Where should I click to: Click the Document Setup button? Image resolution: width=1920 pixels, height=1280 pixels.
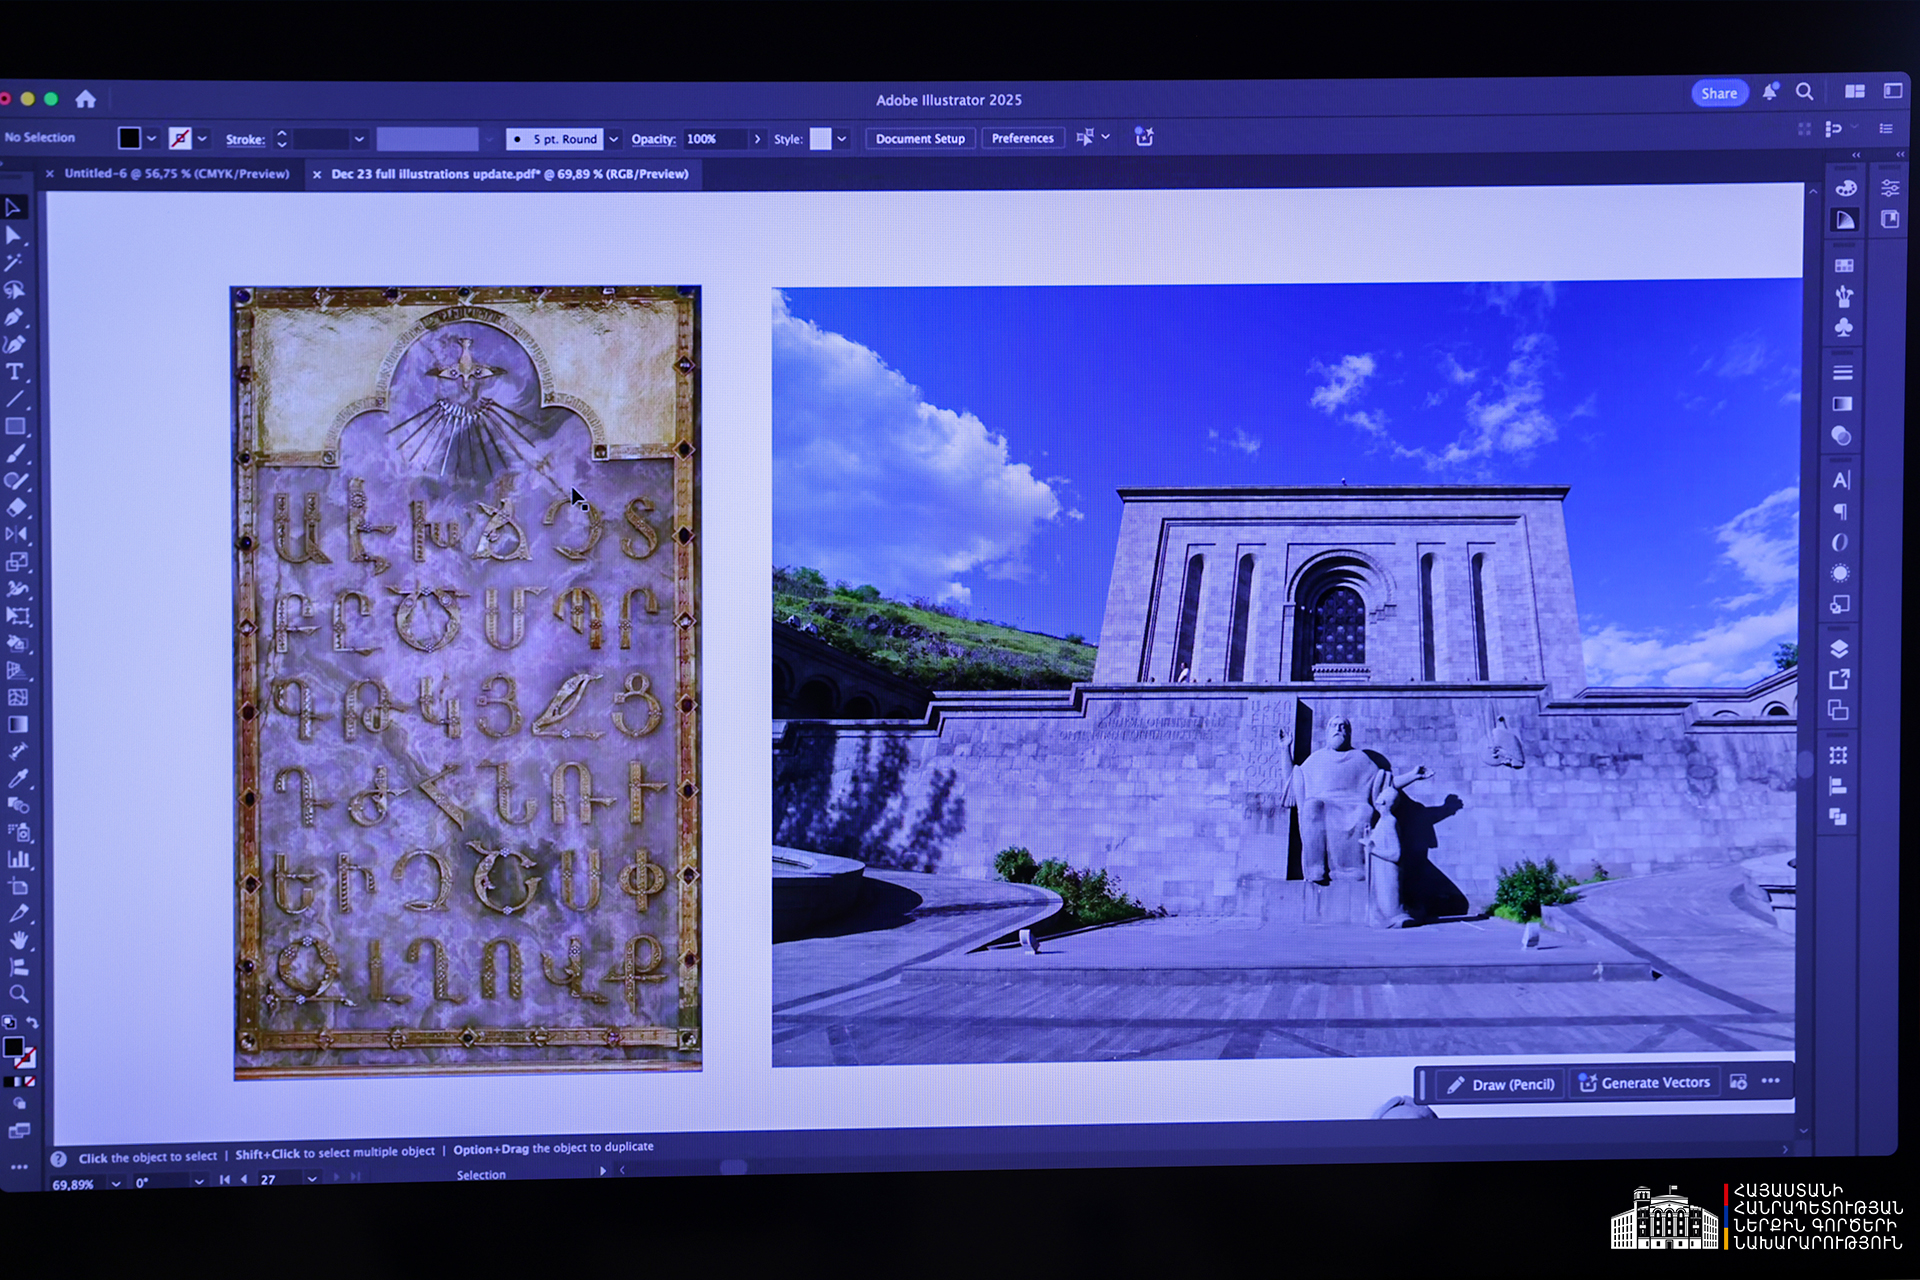[919, 139]
